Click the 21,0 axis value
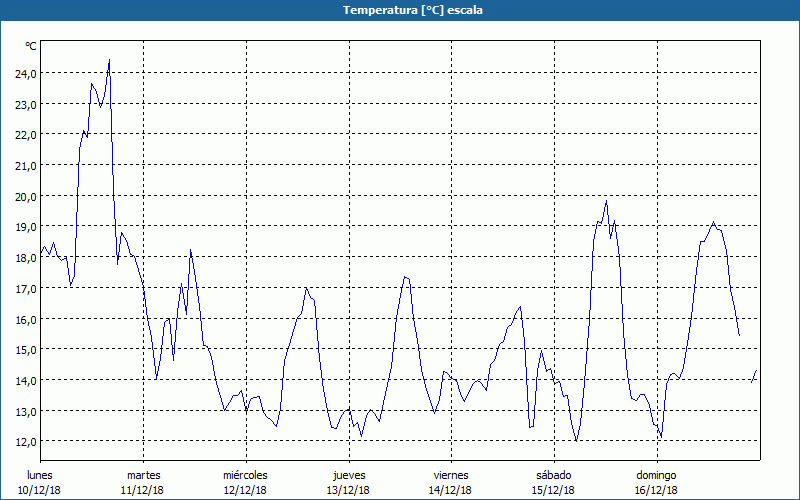 (x=26, y=165)
